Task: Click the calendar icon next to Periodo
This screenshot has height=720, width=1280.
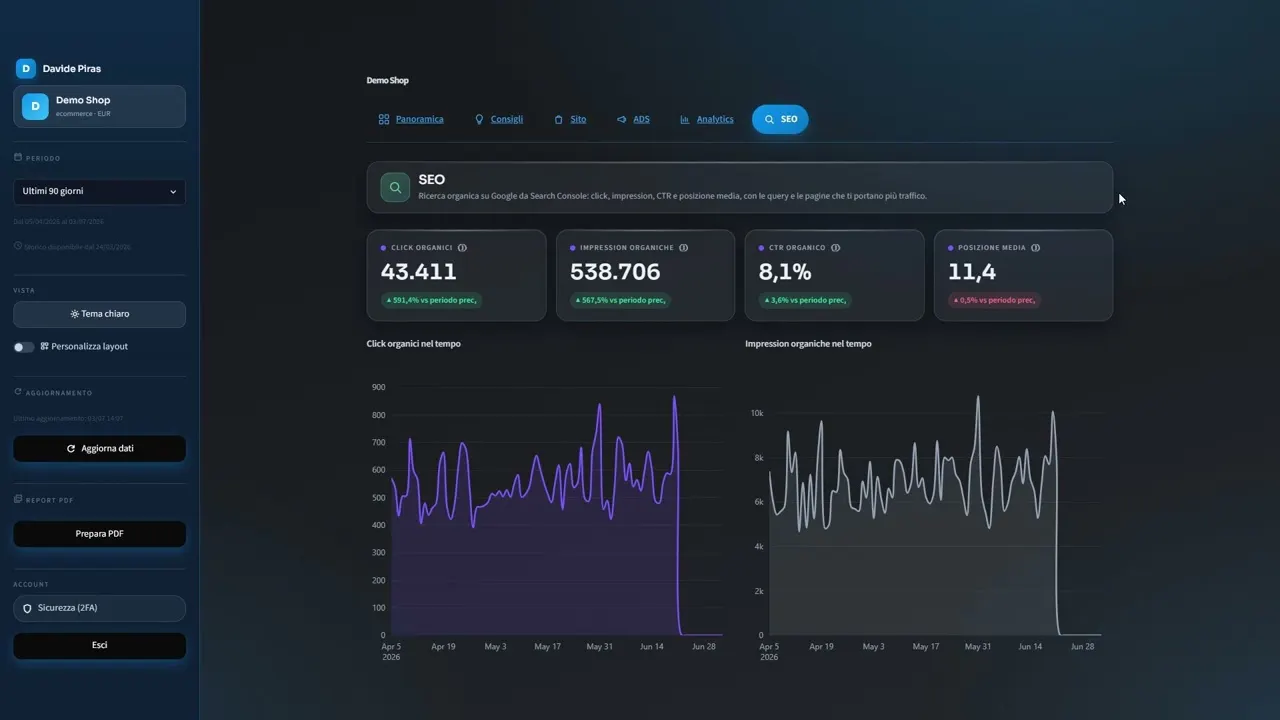Action: (18, 157)
